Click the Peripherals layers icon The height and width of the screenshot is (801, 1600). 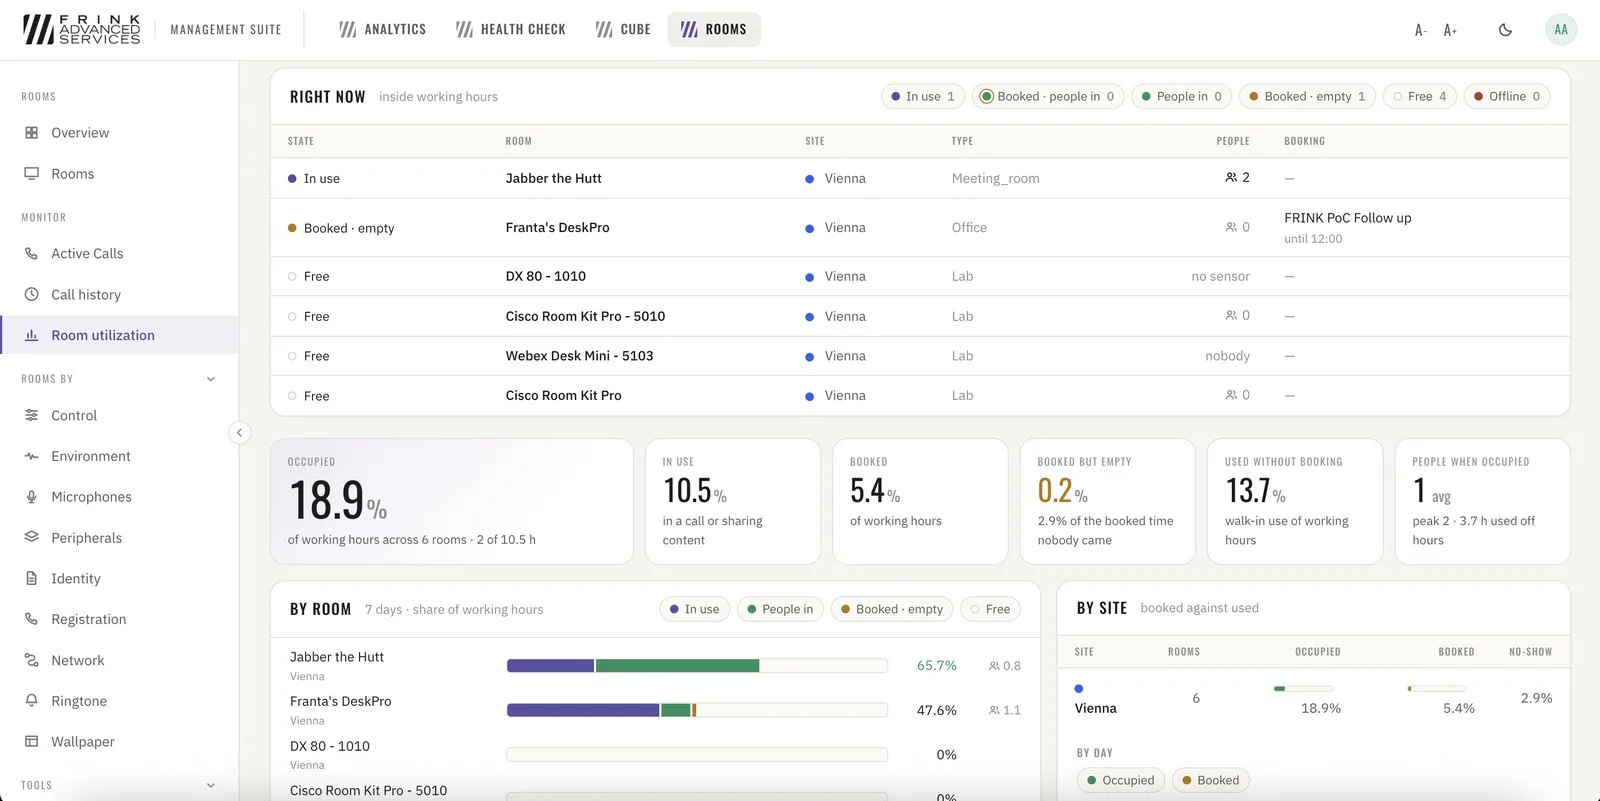[x=31, y=538]
